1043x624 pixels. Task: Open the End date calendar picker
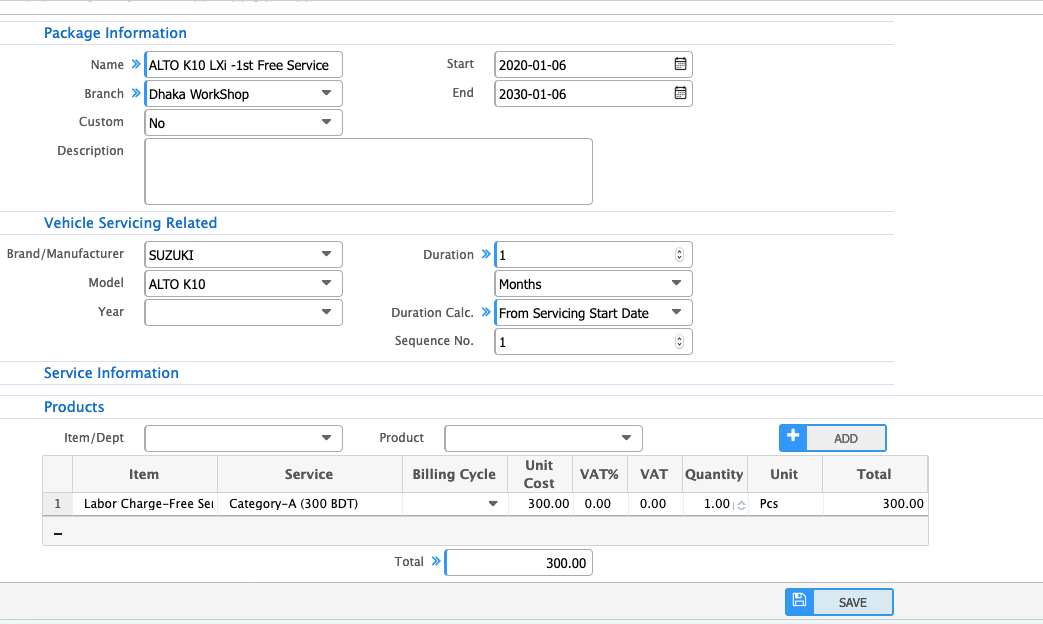[680, 93]
